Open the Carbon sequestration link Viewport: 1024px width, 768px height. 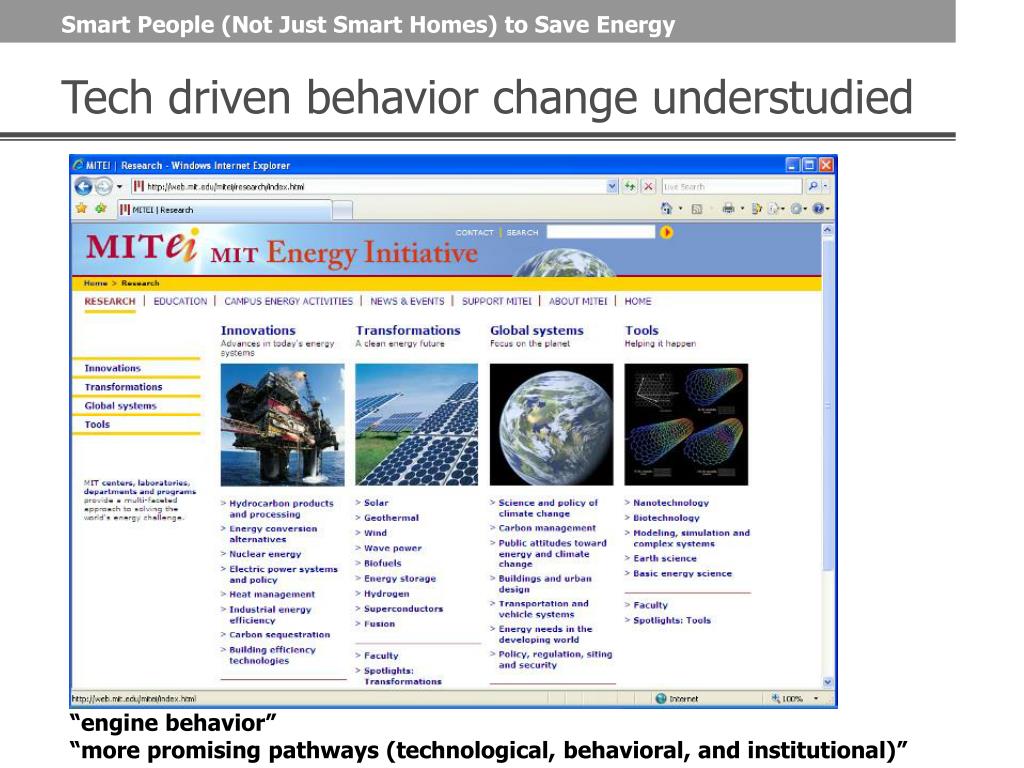[280, 635]
